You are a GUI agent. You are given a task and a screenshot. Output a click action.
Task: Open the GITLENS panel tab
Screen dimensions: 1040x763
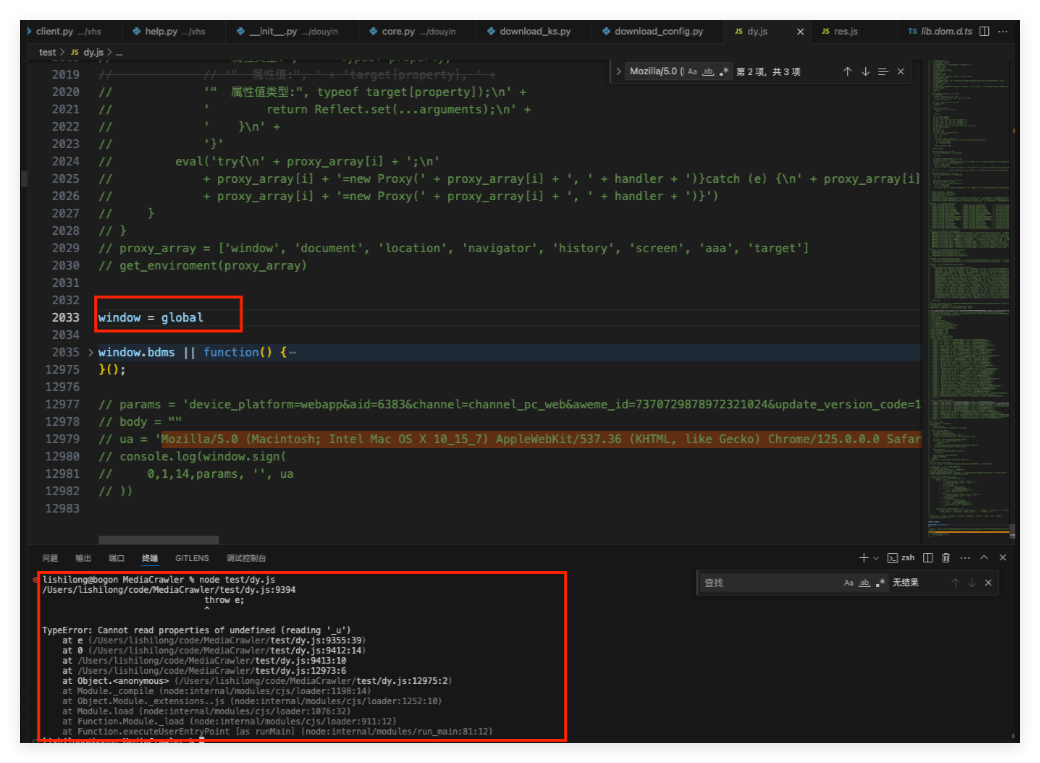192,558
